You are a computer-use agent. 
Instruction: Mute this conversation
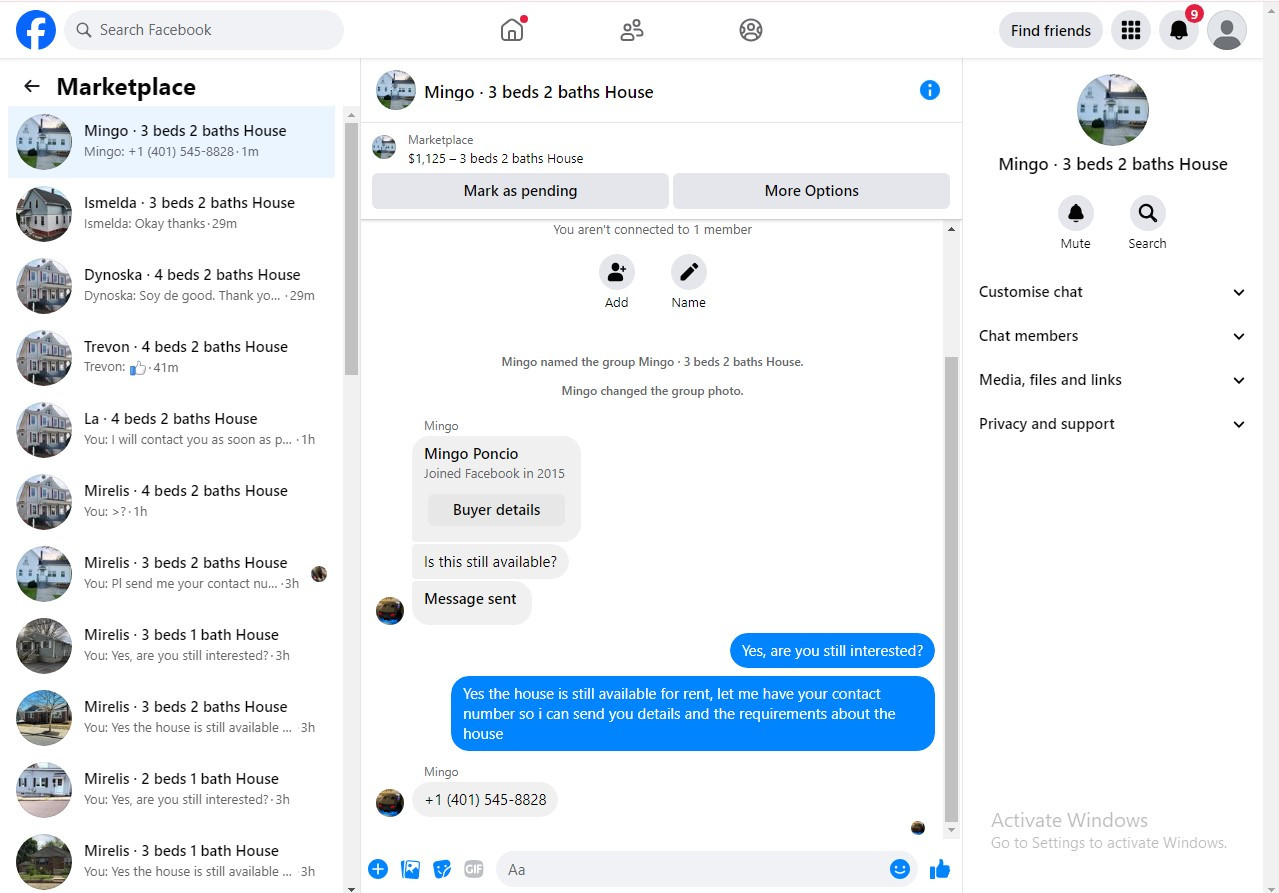[1076, 213]
